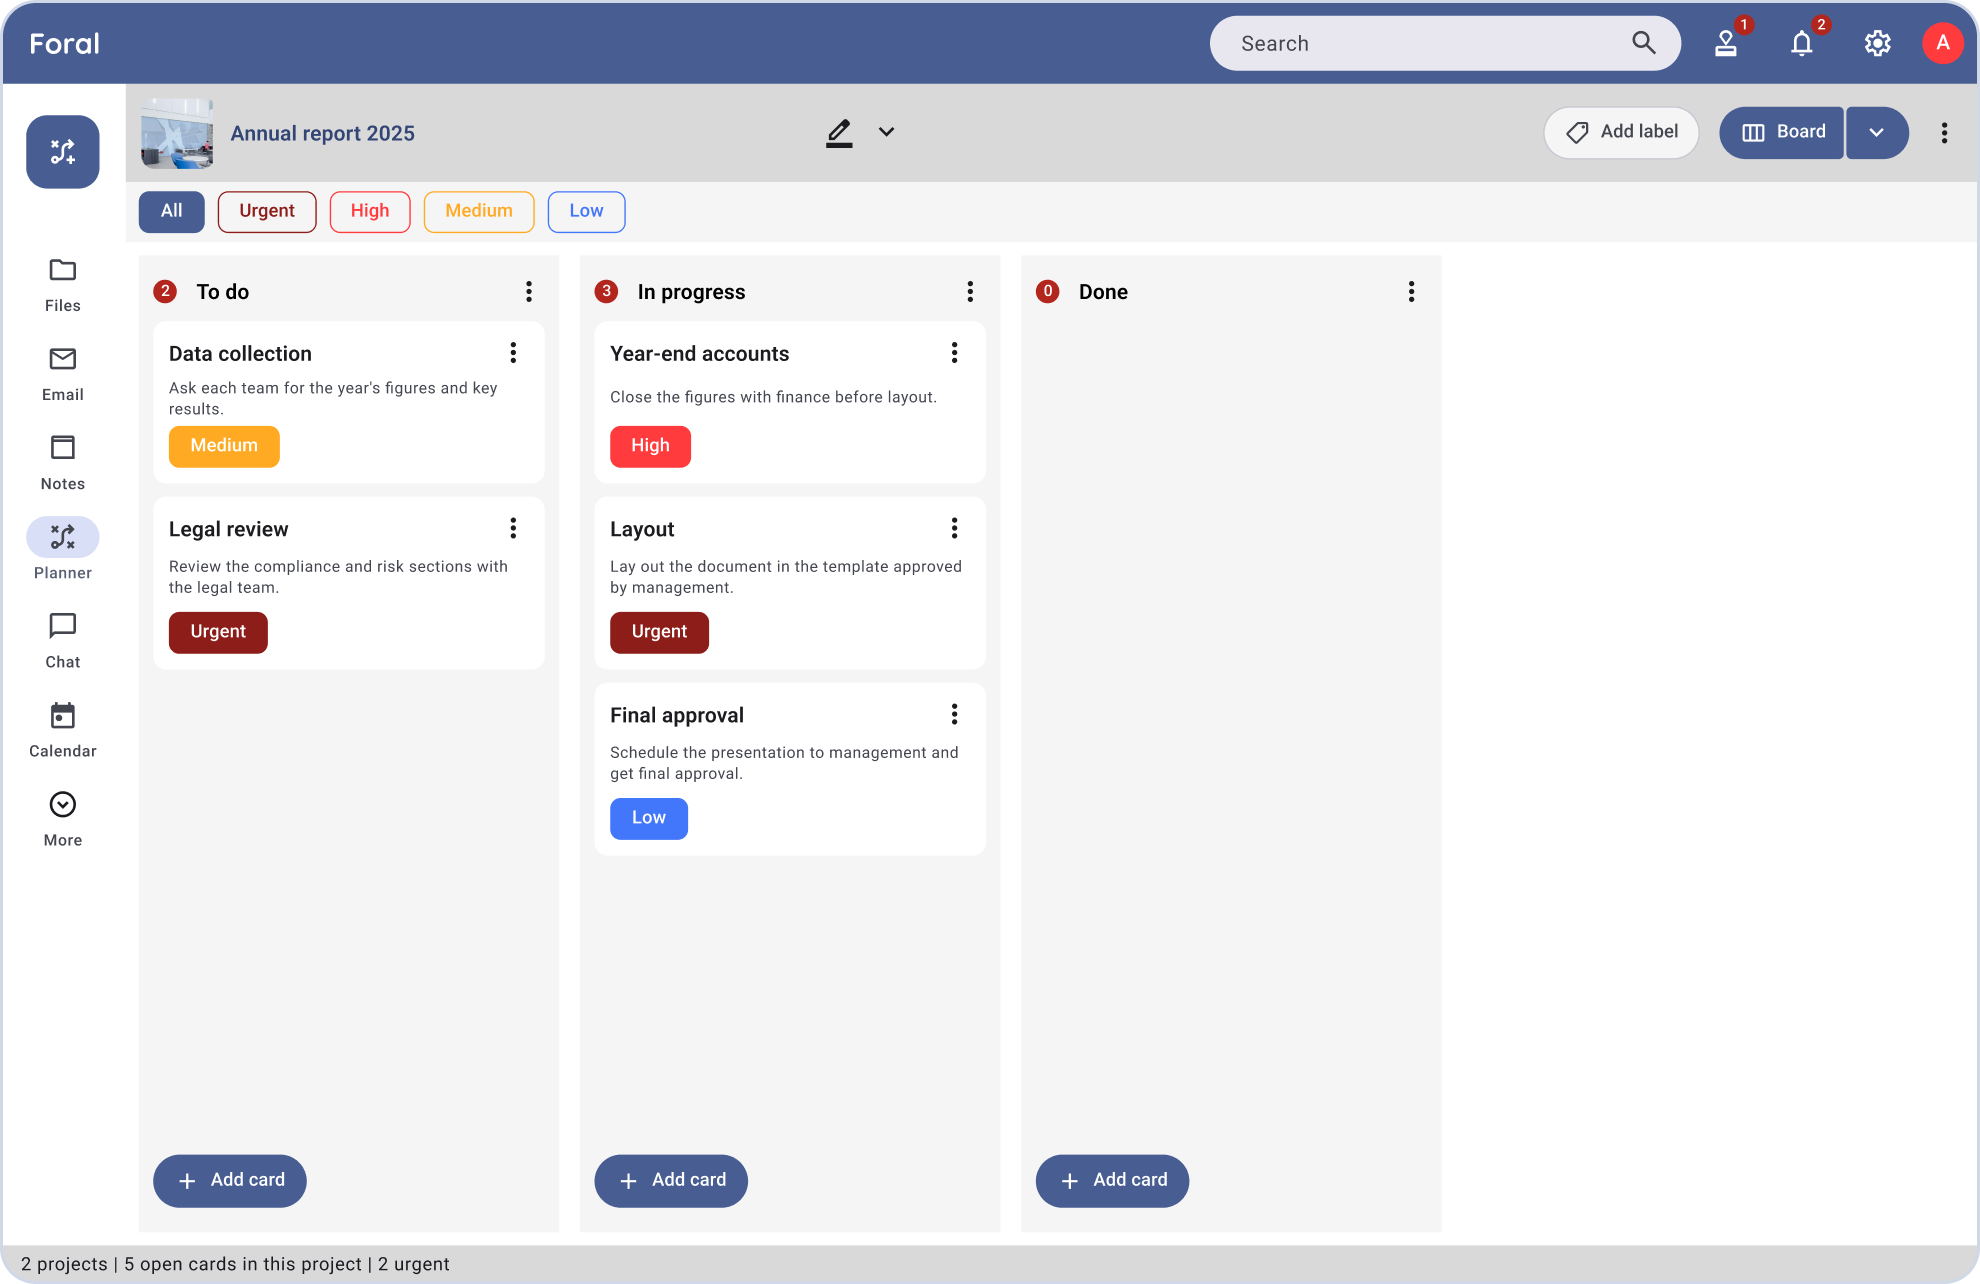Filter cards by High priority
The image size is (1980, 1284).
click(370, 211)
